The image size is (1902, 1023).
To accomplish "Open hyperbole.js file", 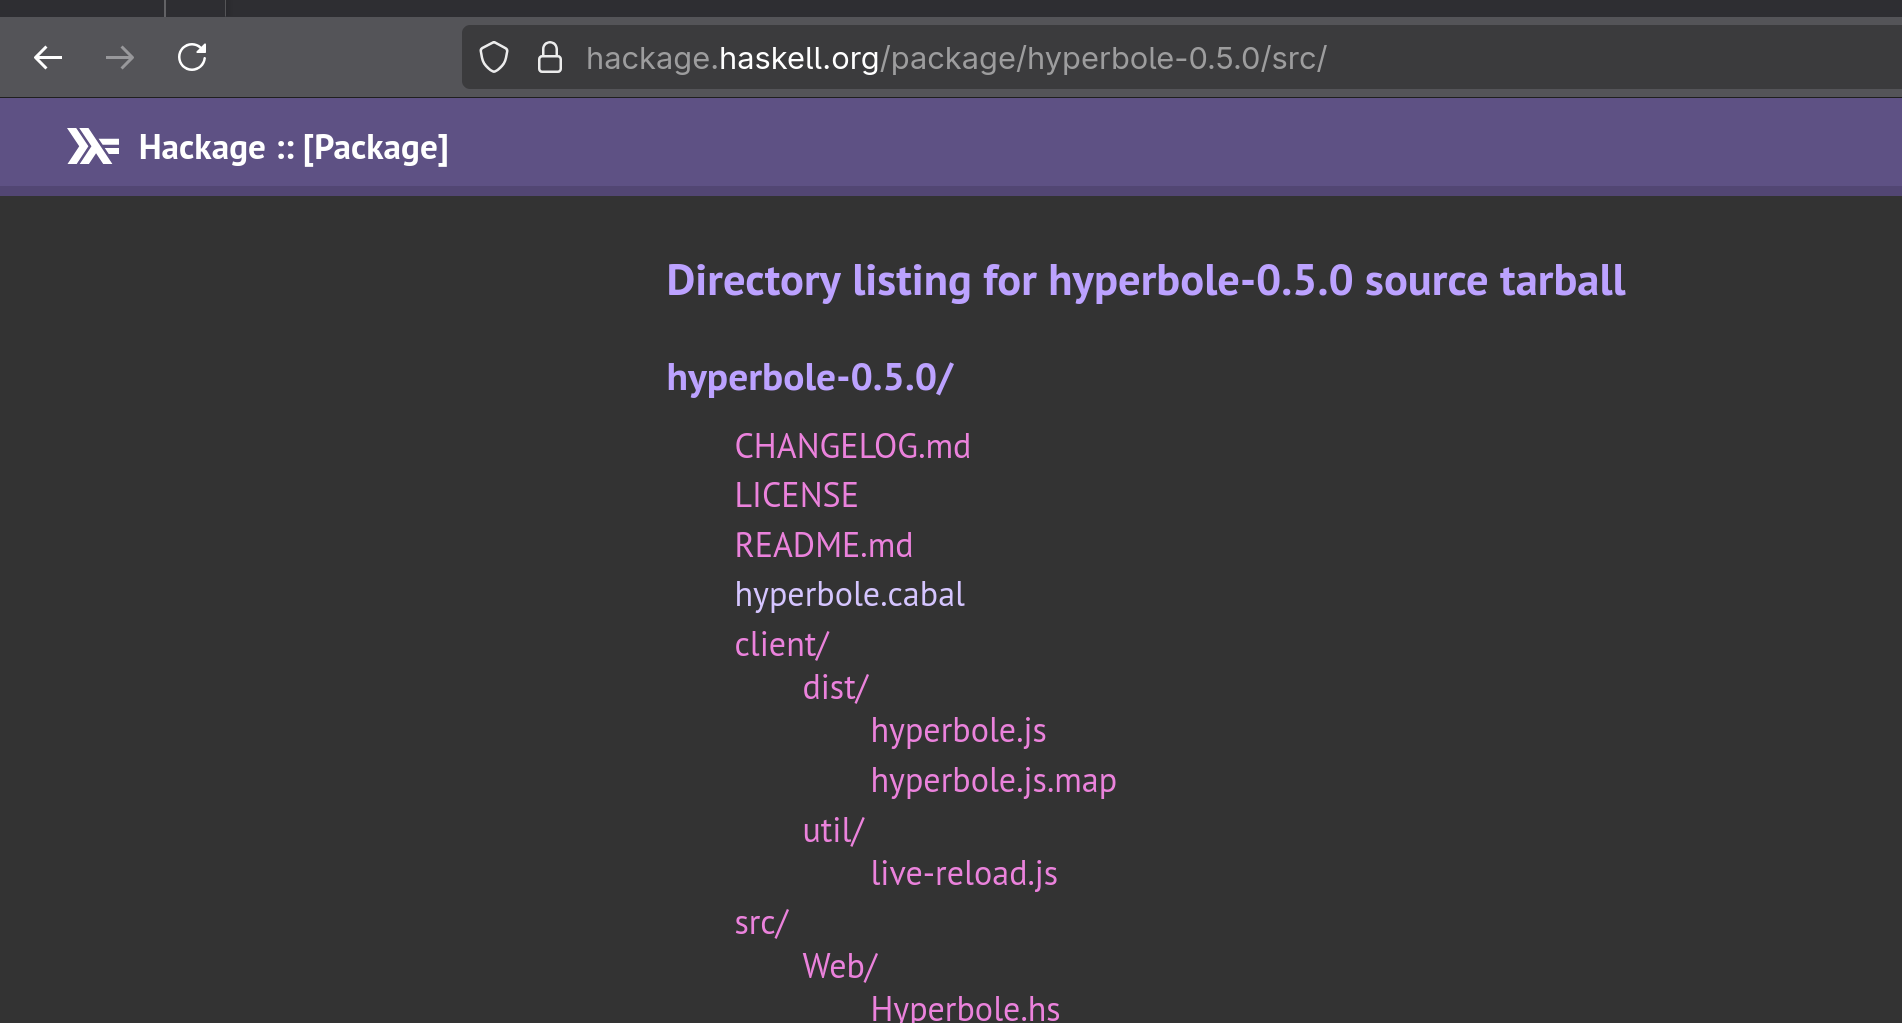I will click(958, 730).
